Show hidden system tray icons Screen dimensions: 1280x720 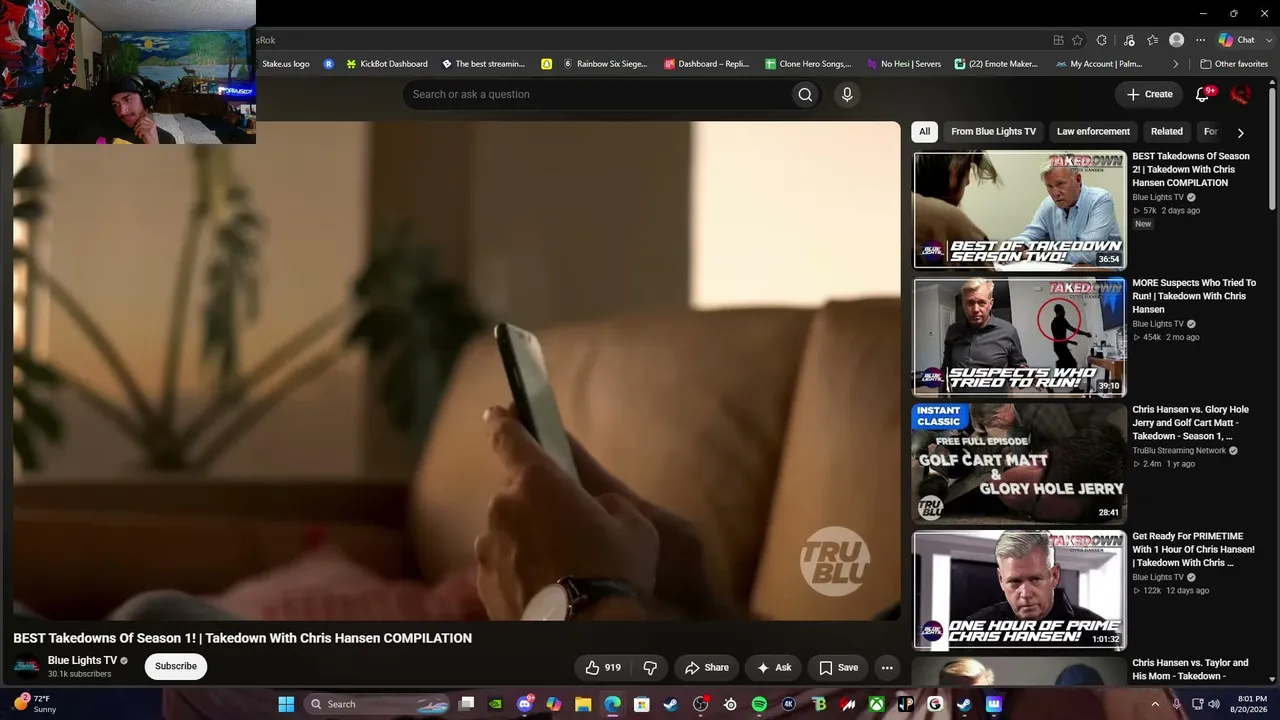(1156, 704)
